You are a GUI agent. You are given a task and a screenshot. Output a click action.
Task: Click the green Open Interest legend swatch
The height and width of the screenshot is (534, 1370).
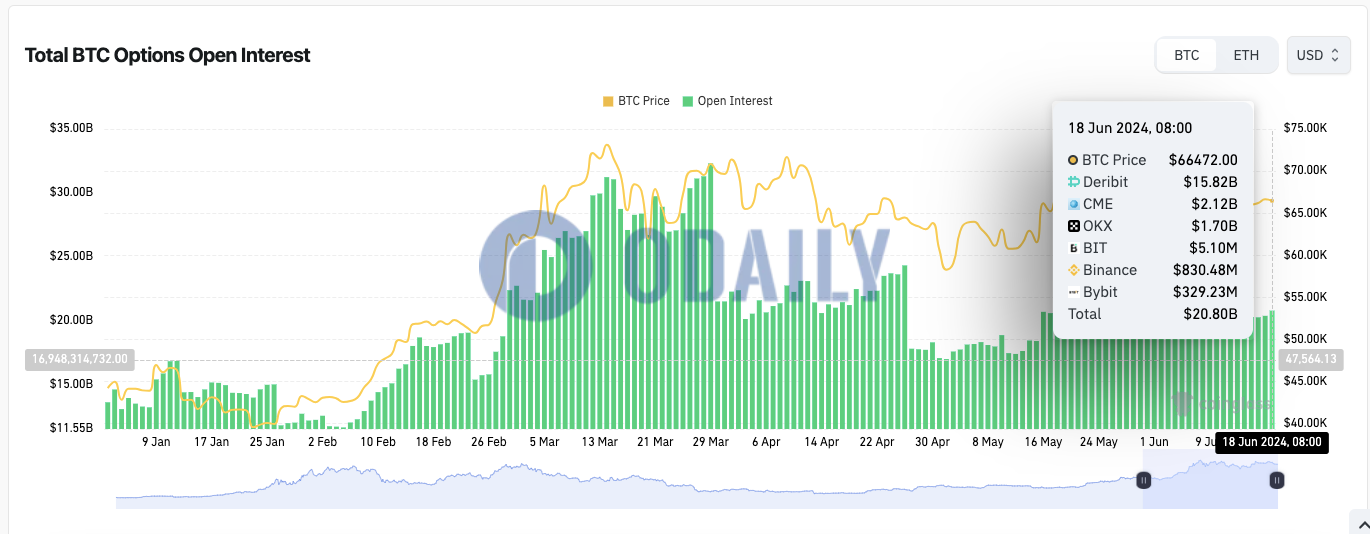coord(687,101)
